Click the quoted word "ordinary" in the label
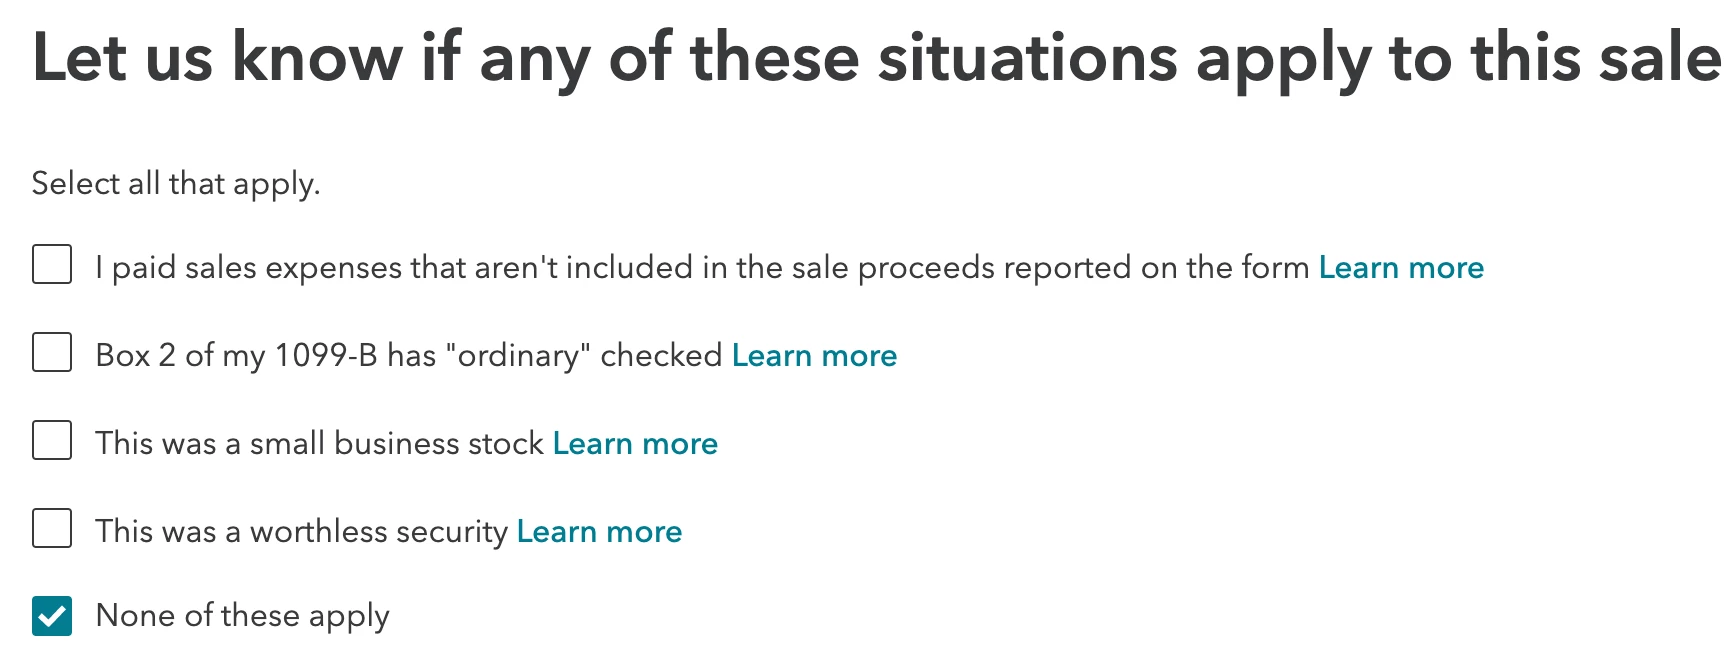The image size is (1734, 662). [x=518, y=356]
